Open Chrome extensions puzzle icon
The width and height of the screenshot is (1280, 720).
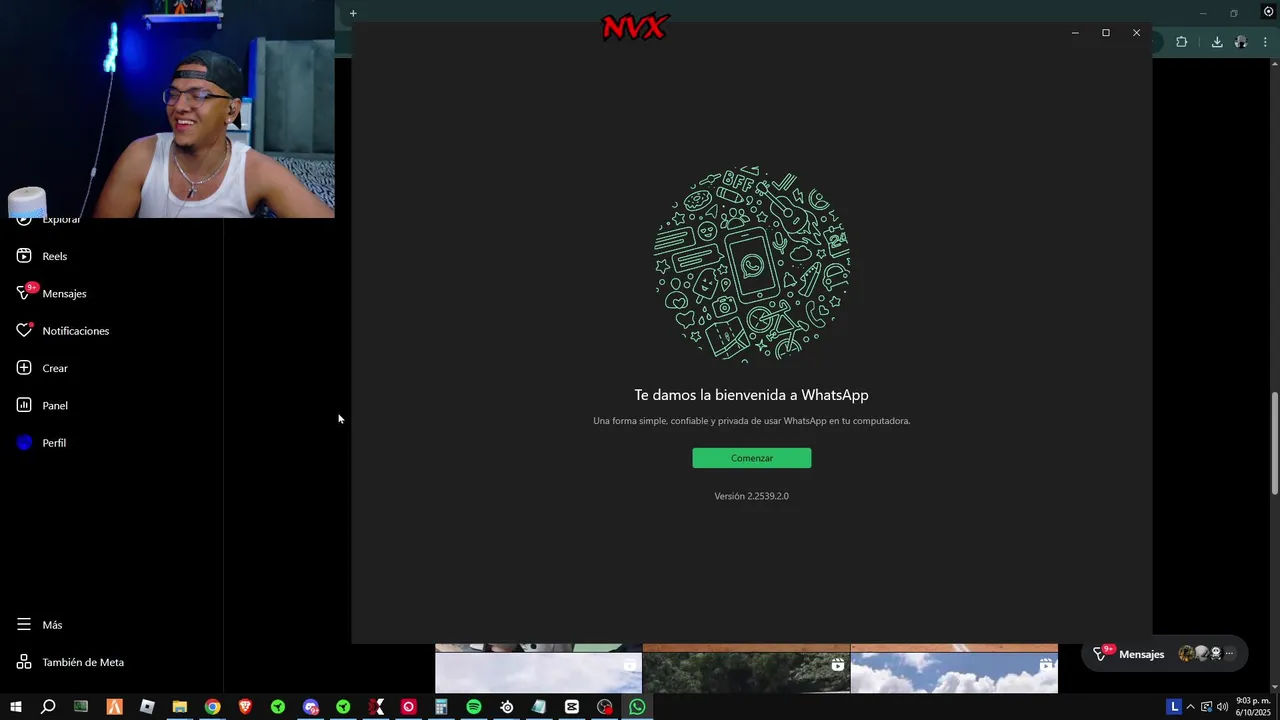pyautogui.click(x=1181, y=42)
